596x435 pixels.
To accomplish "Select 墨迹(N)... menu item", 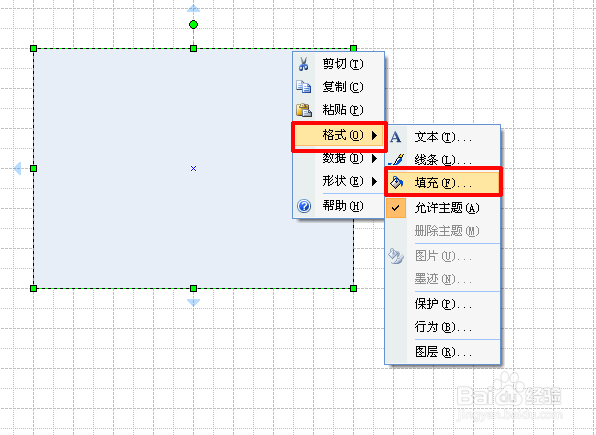I will pyautogui.click(x=443, y=279).
